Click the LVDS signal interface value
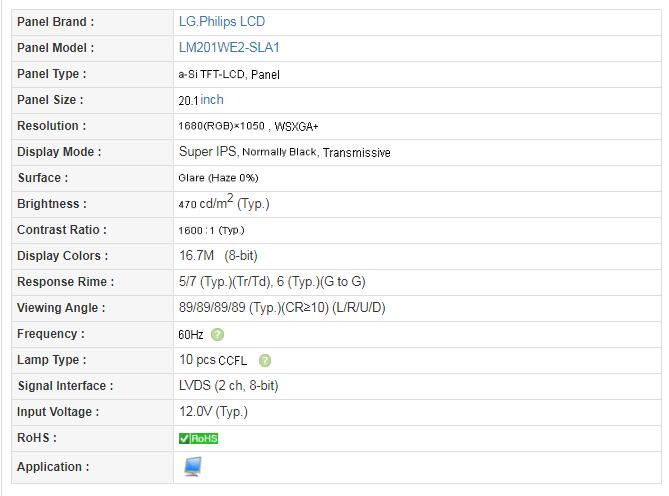 pyautogui.click(x=229, y=386)
